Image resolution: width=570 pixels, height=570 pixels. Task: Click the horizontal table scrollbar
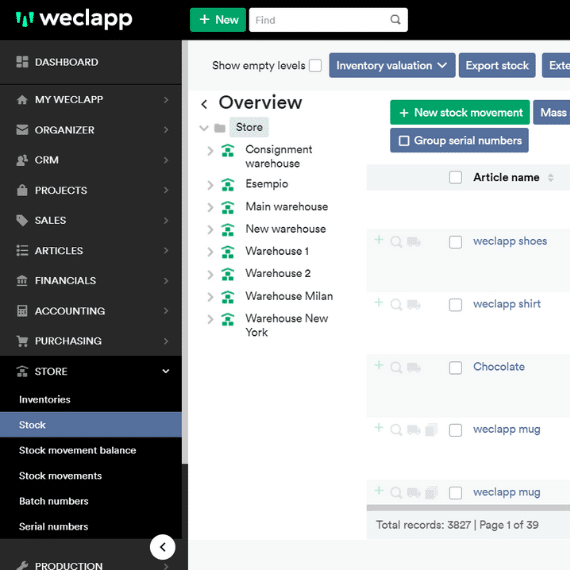tap(468, 508)
